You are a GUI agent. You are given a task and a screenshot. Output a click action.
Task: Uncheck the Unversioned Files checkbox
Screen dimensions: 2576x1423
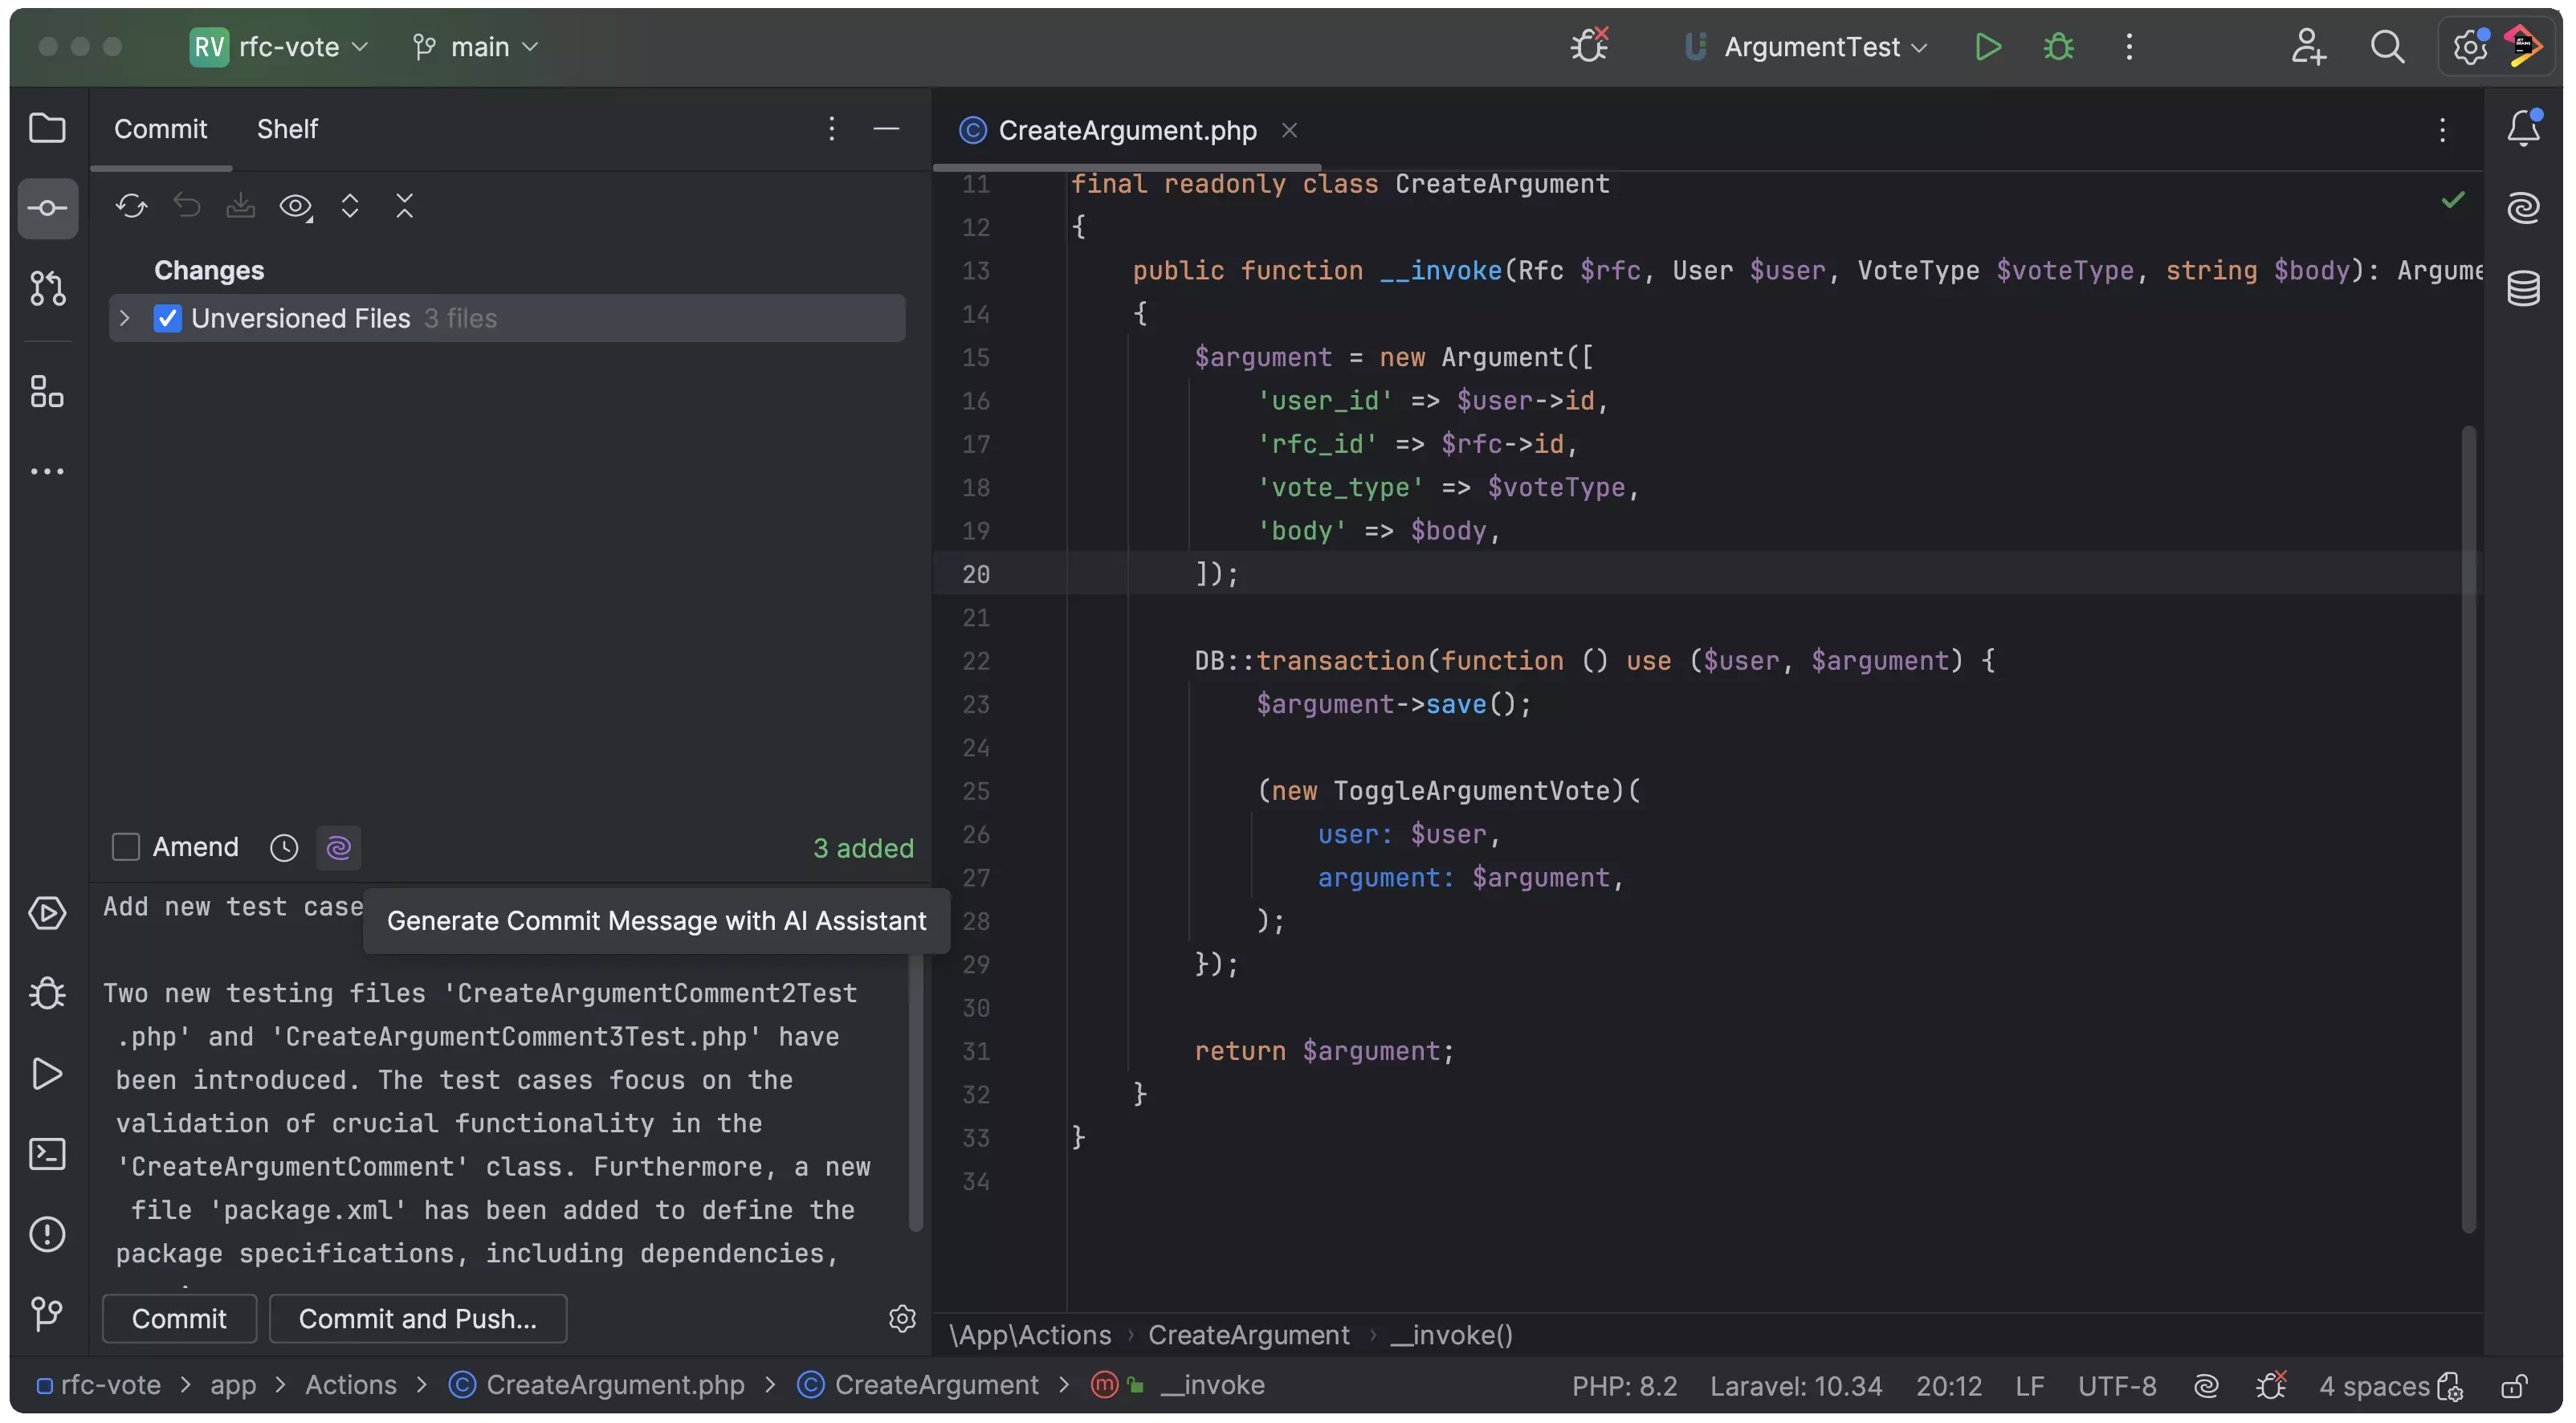click(168, 318)
